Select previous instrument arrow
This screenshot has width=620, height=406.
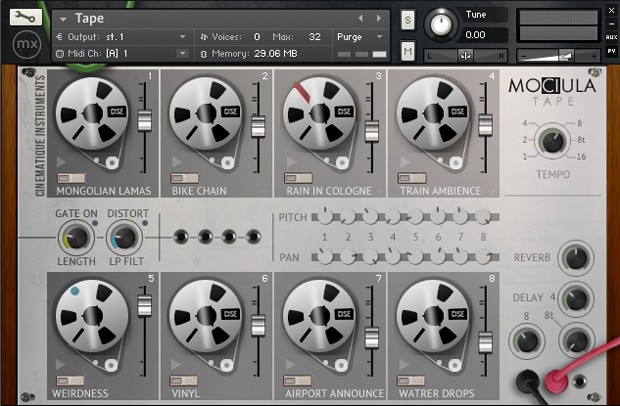(361, 18)
